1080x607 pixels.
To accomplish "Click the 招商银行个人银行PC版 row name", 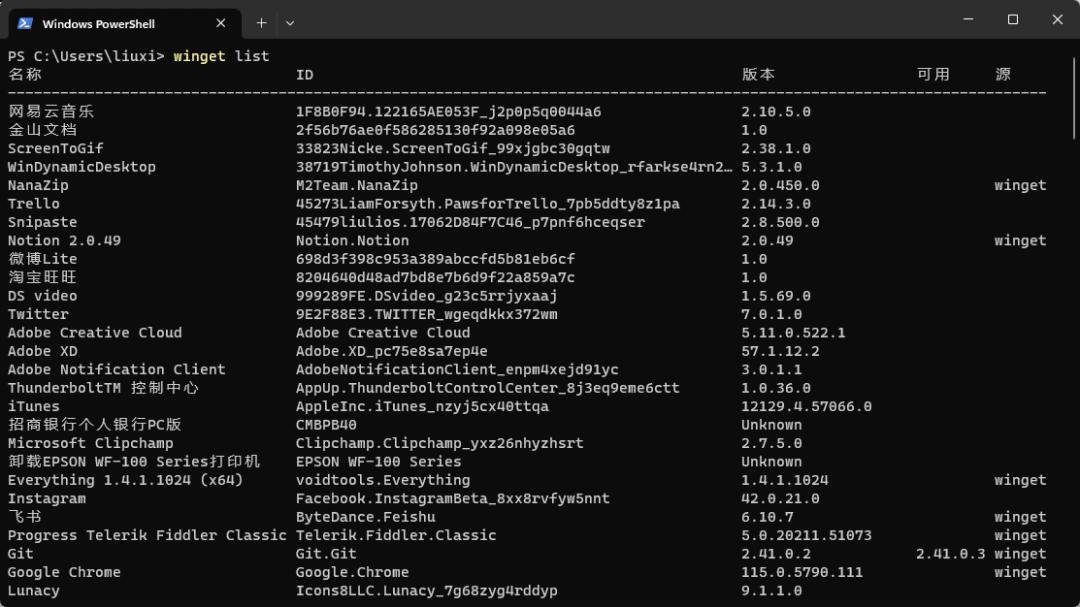I will pyautogui.click(x=95, y=424).
